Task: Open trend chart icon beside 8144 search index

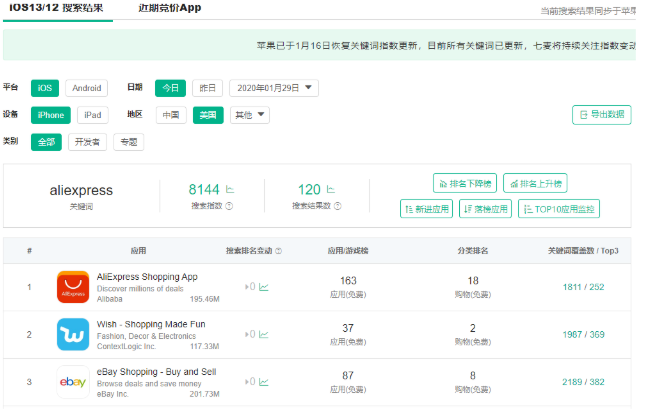Action: [230, 188]
